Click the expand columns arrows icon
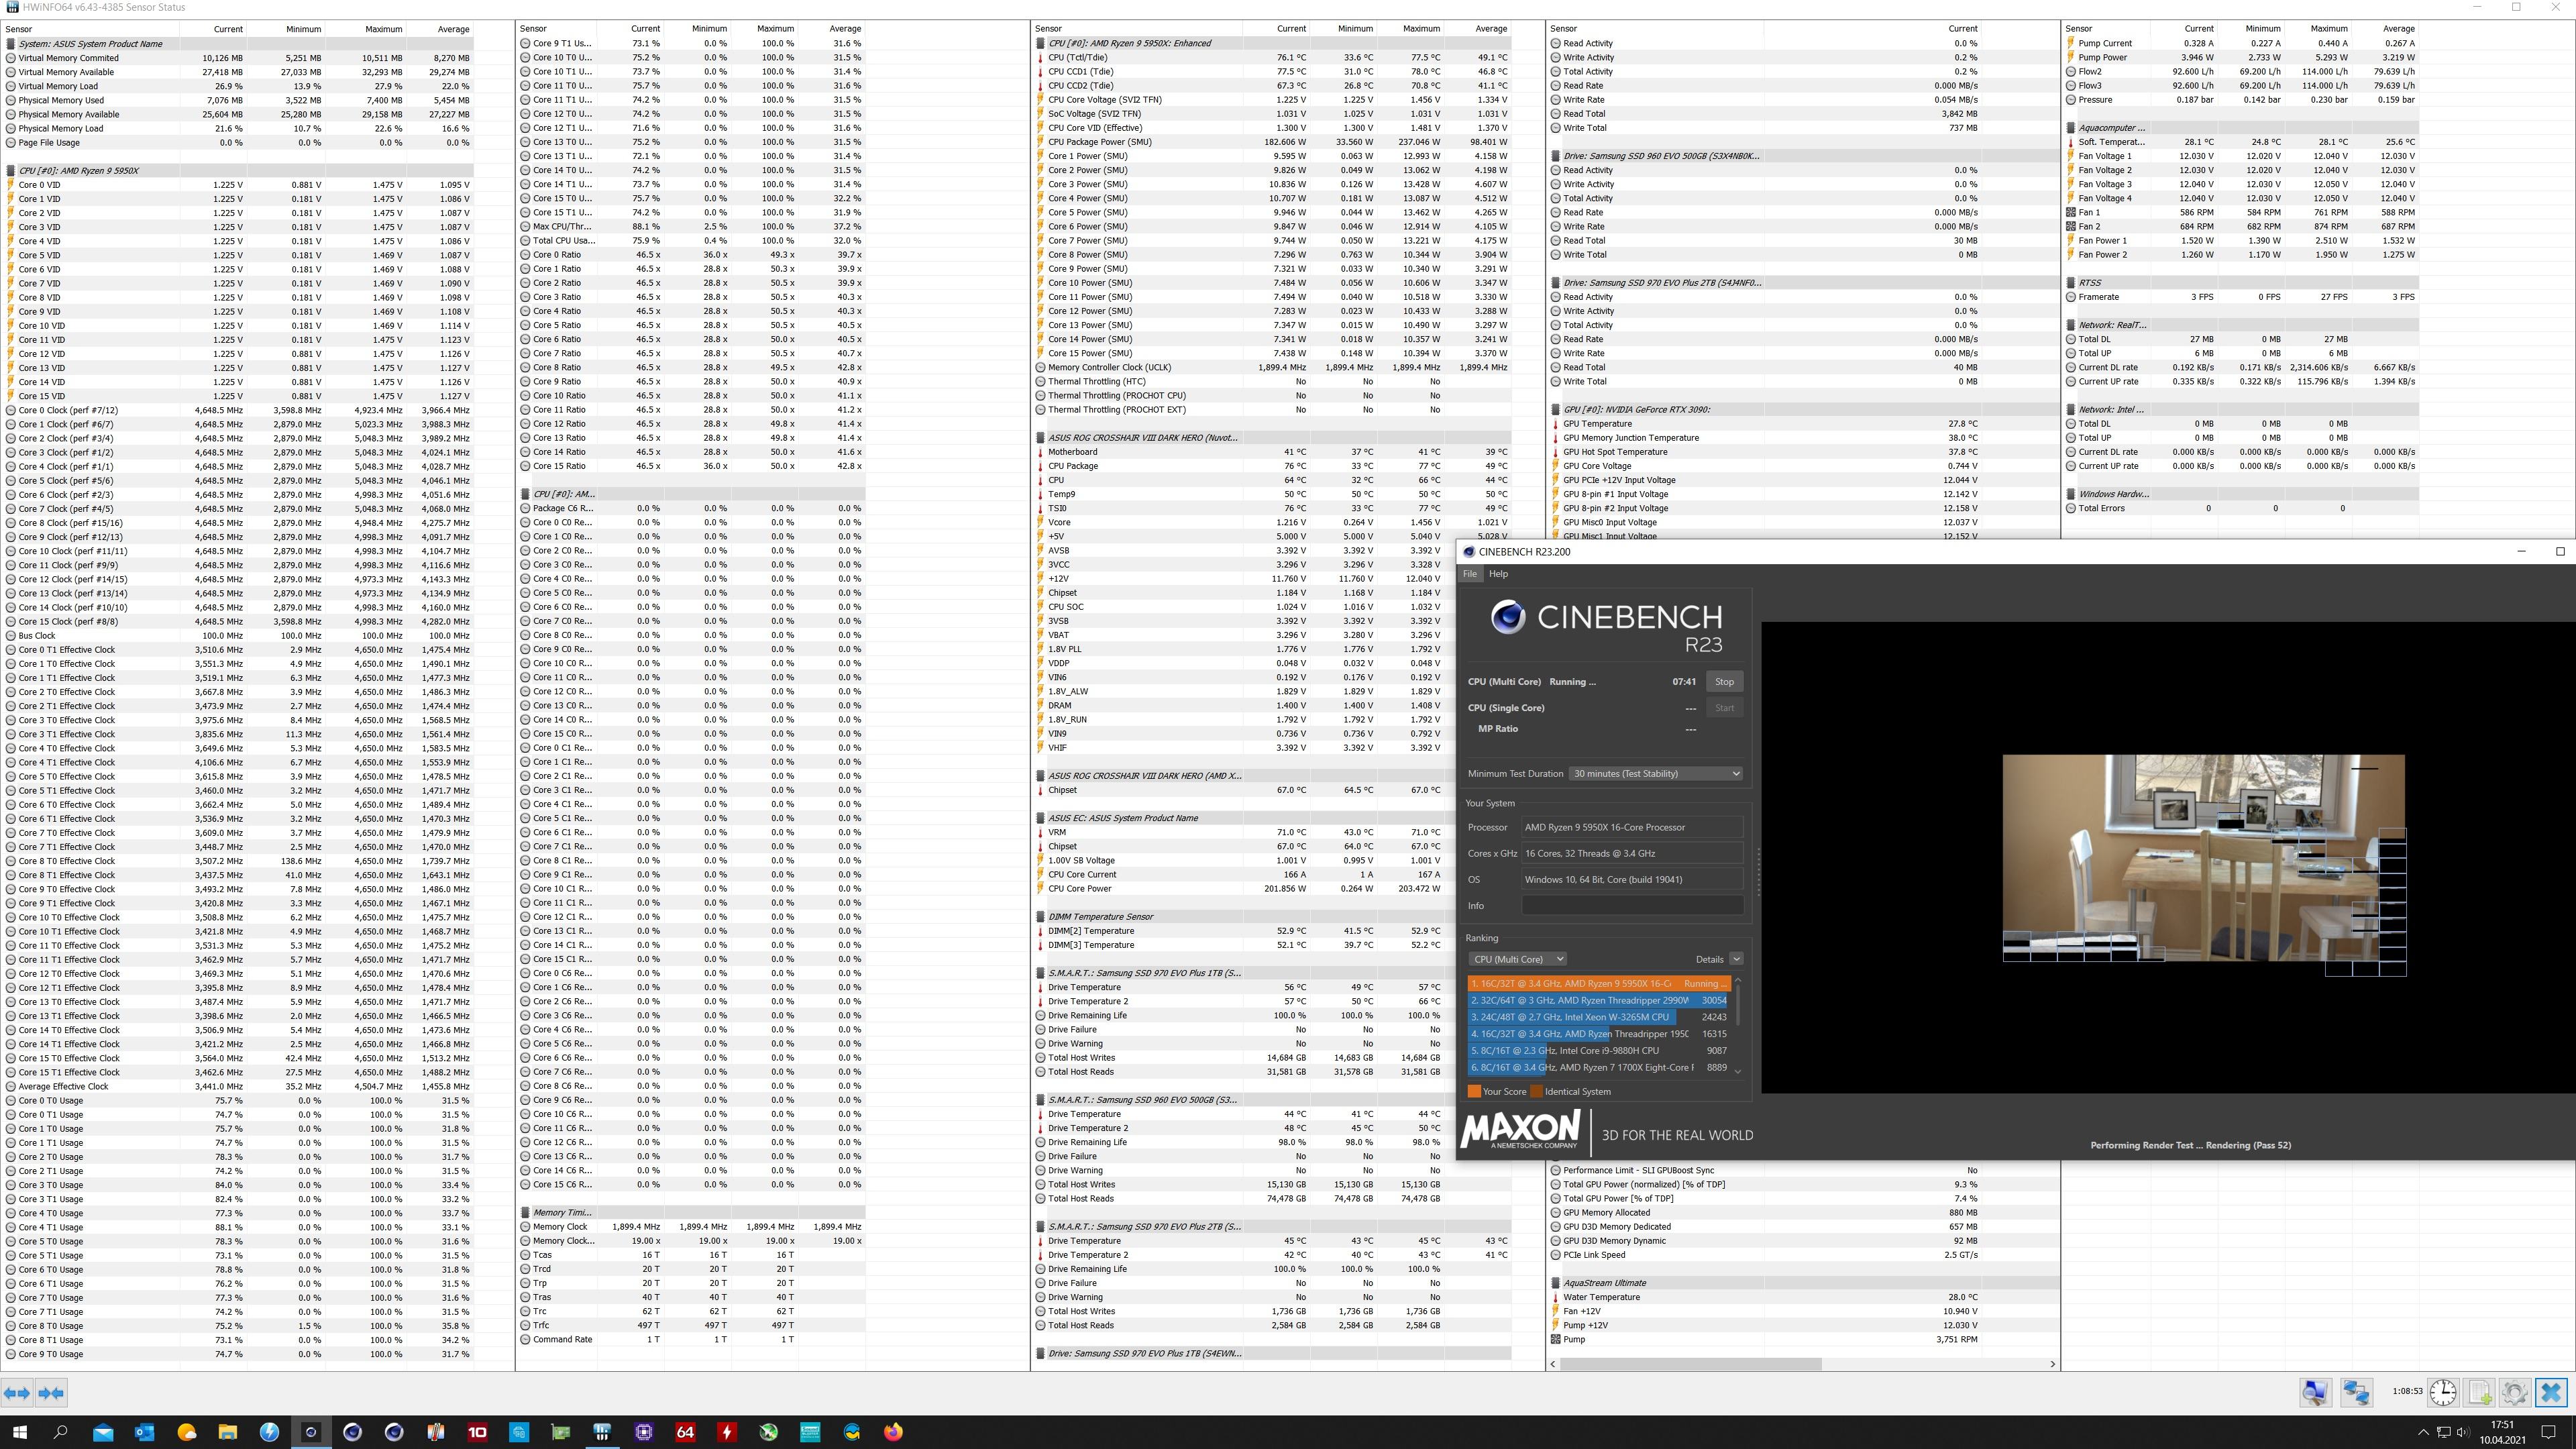The width and height of the screenshot is (2576, 1449). (17, 1392)
